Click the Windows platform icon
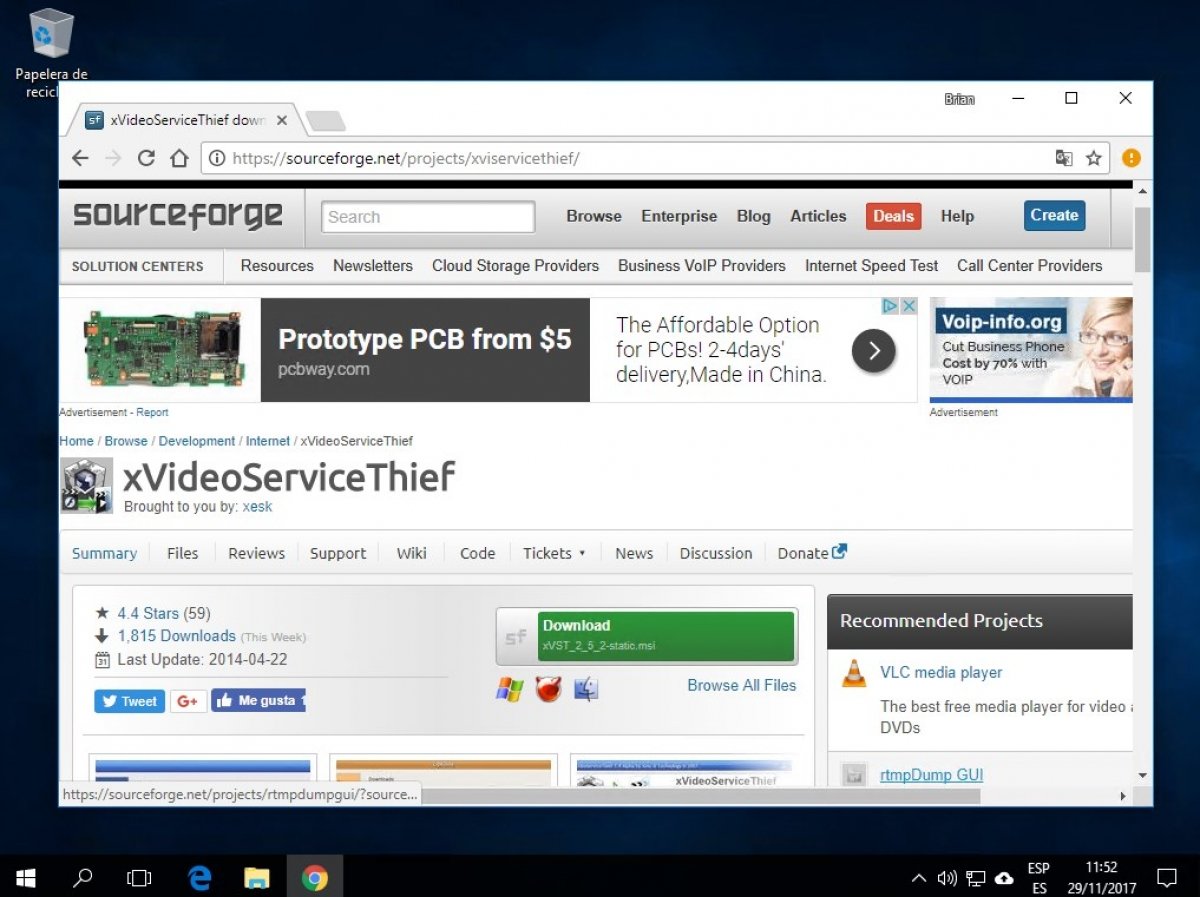 point(510,689)
